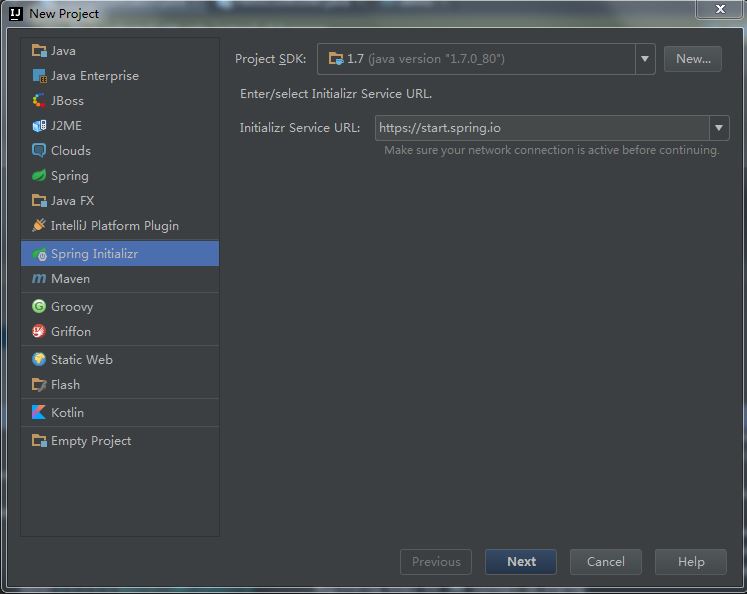Click the Griffon red icon

39,331
